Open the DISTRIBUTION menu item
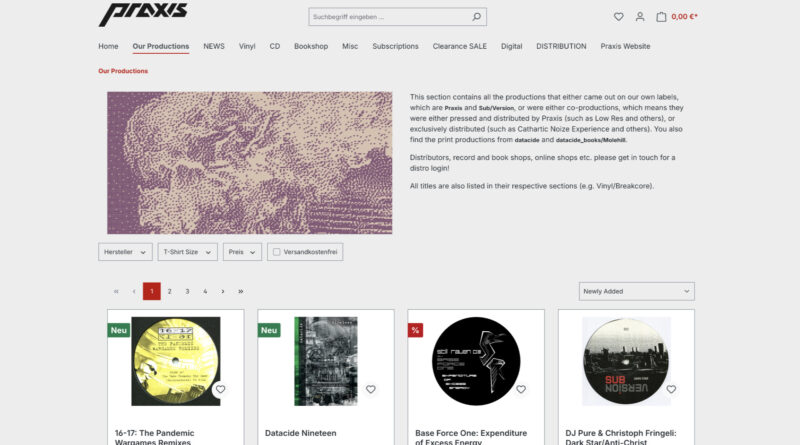This screenshot has width=800, height=445. click(x=561, y=46)
